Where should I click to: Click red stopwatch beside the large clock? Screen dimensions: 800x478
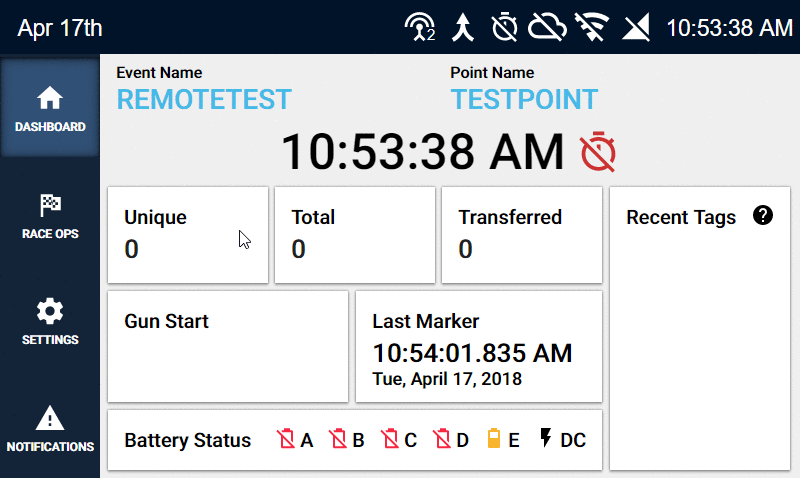[x=598, y=152]
